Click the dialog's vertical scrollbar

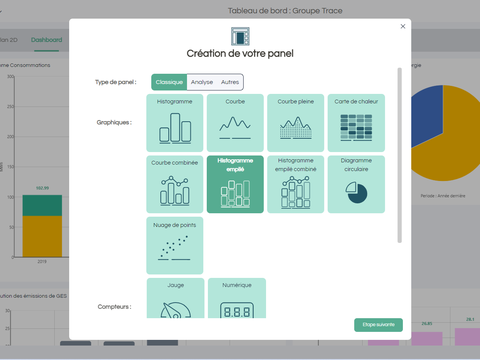[x=399, y=155]
